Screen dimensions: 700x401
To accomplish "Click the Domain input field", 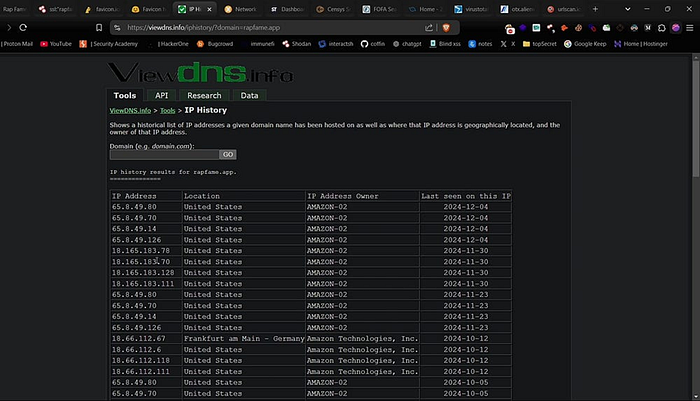I will pyautogui.click(x=164, y=155).
